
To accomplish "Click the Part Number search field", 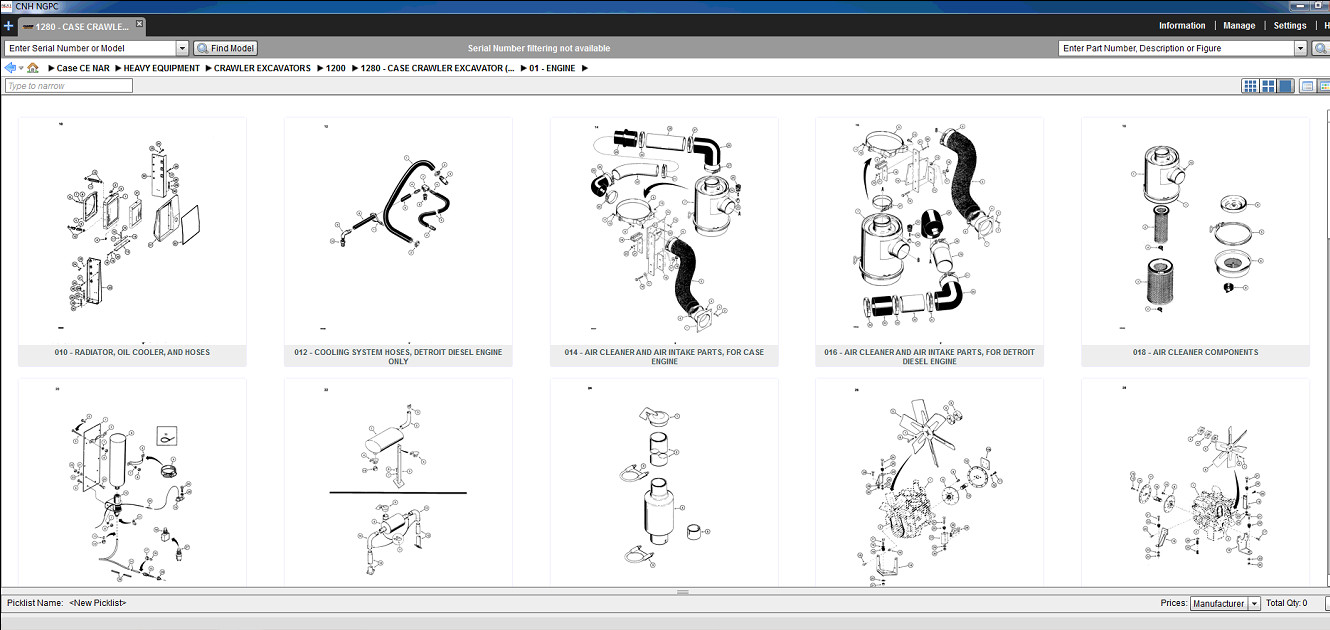I will point(1176,48).
